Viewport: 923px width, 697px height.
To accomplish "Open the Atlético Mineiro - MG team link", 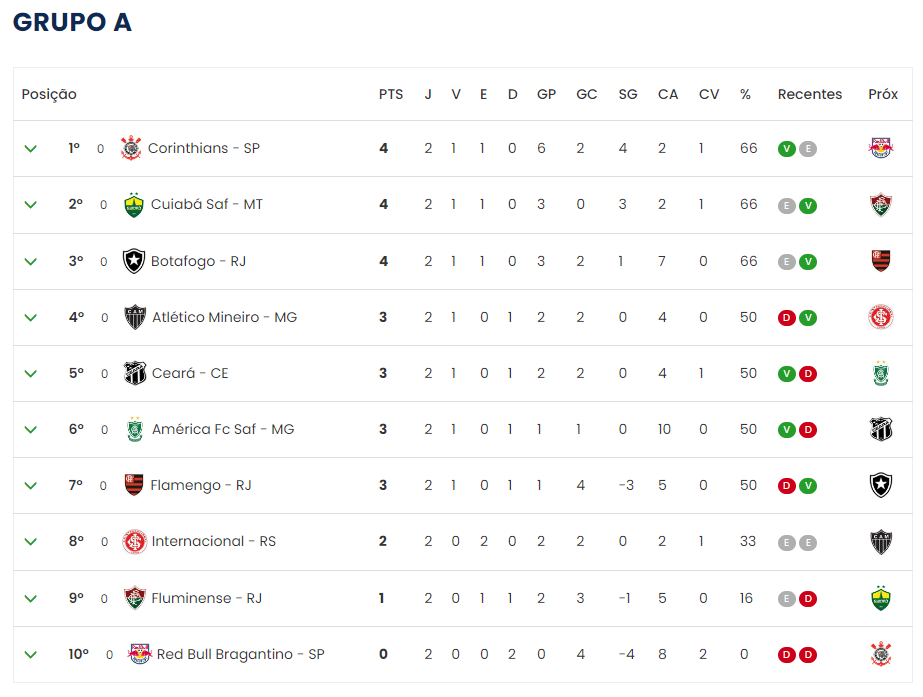I will pos(224,317).
